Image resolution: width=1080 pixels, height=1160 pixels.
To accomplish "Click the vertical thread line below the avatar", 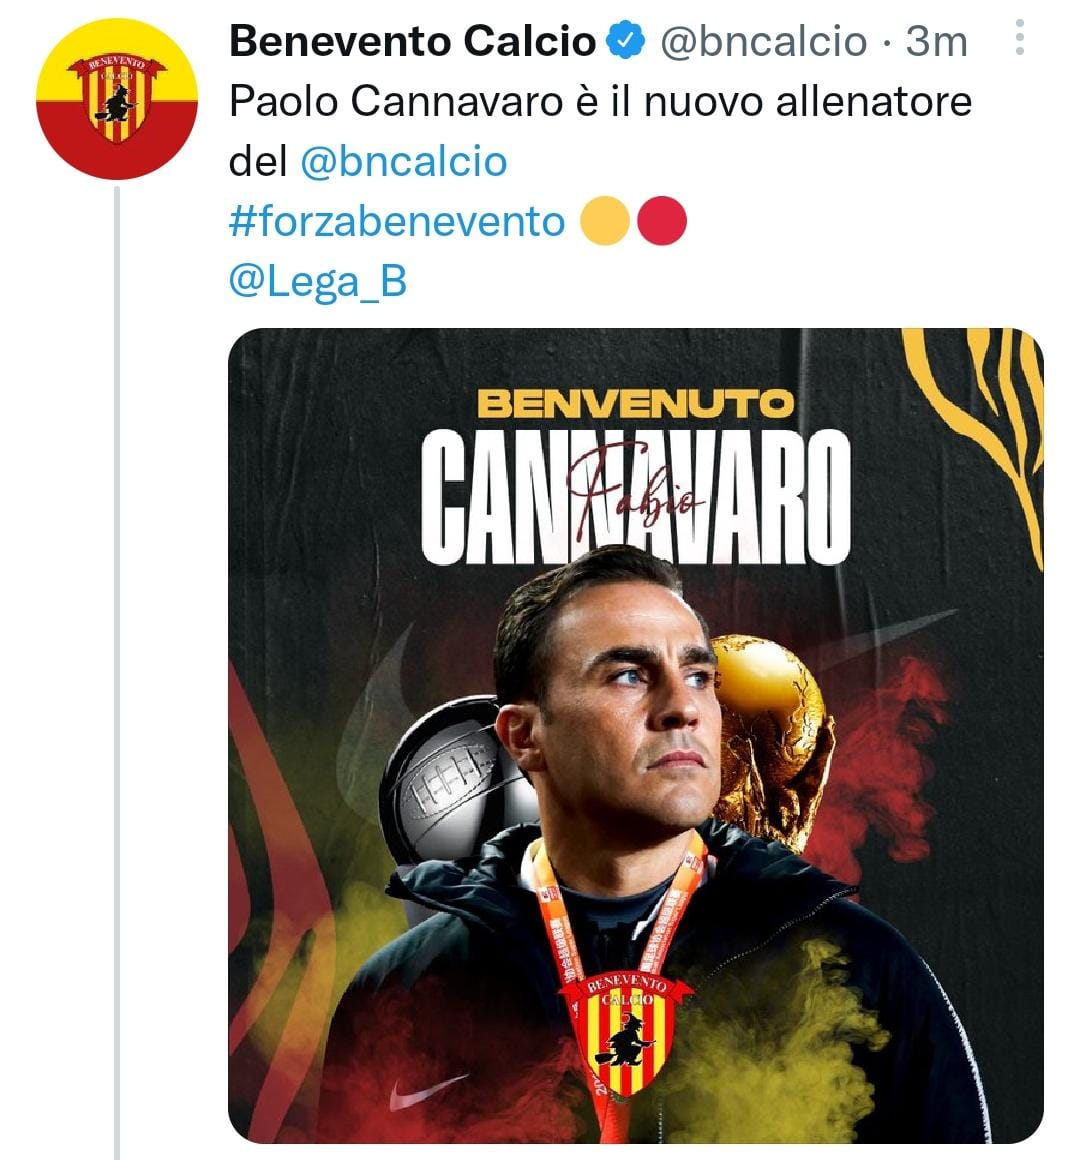I will 117,672.
